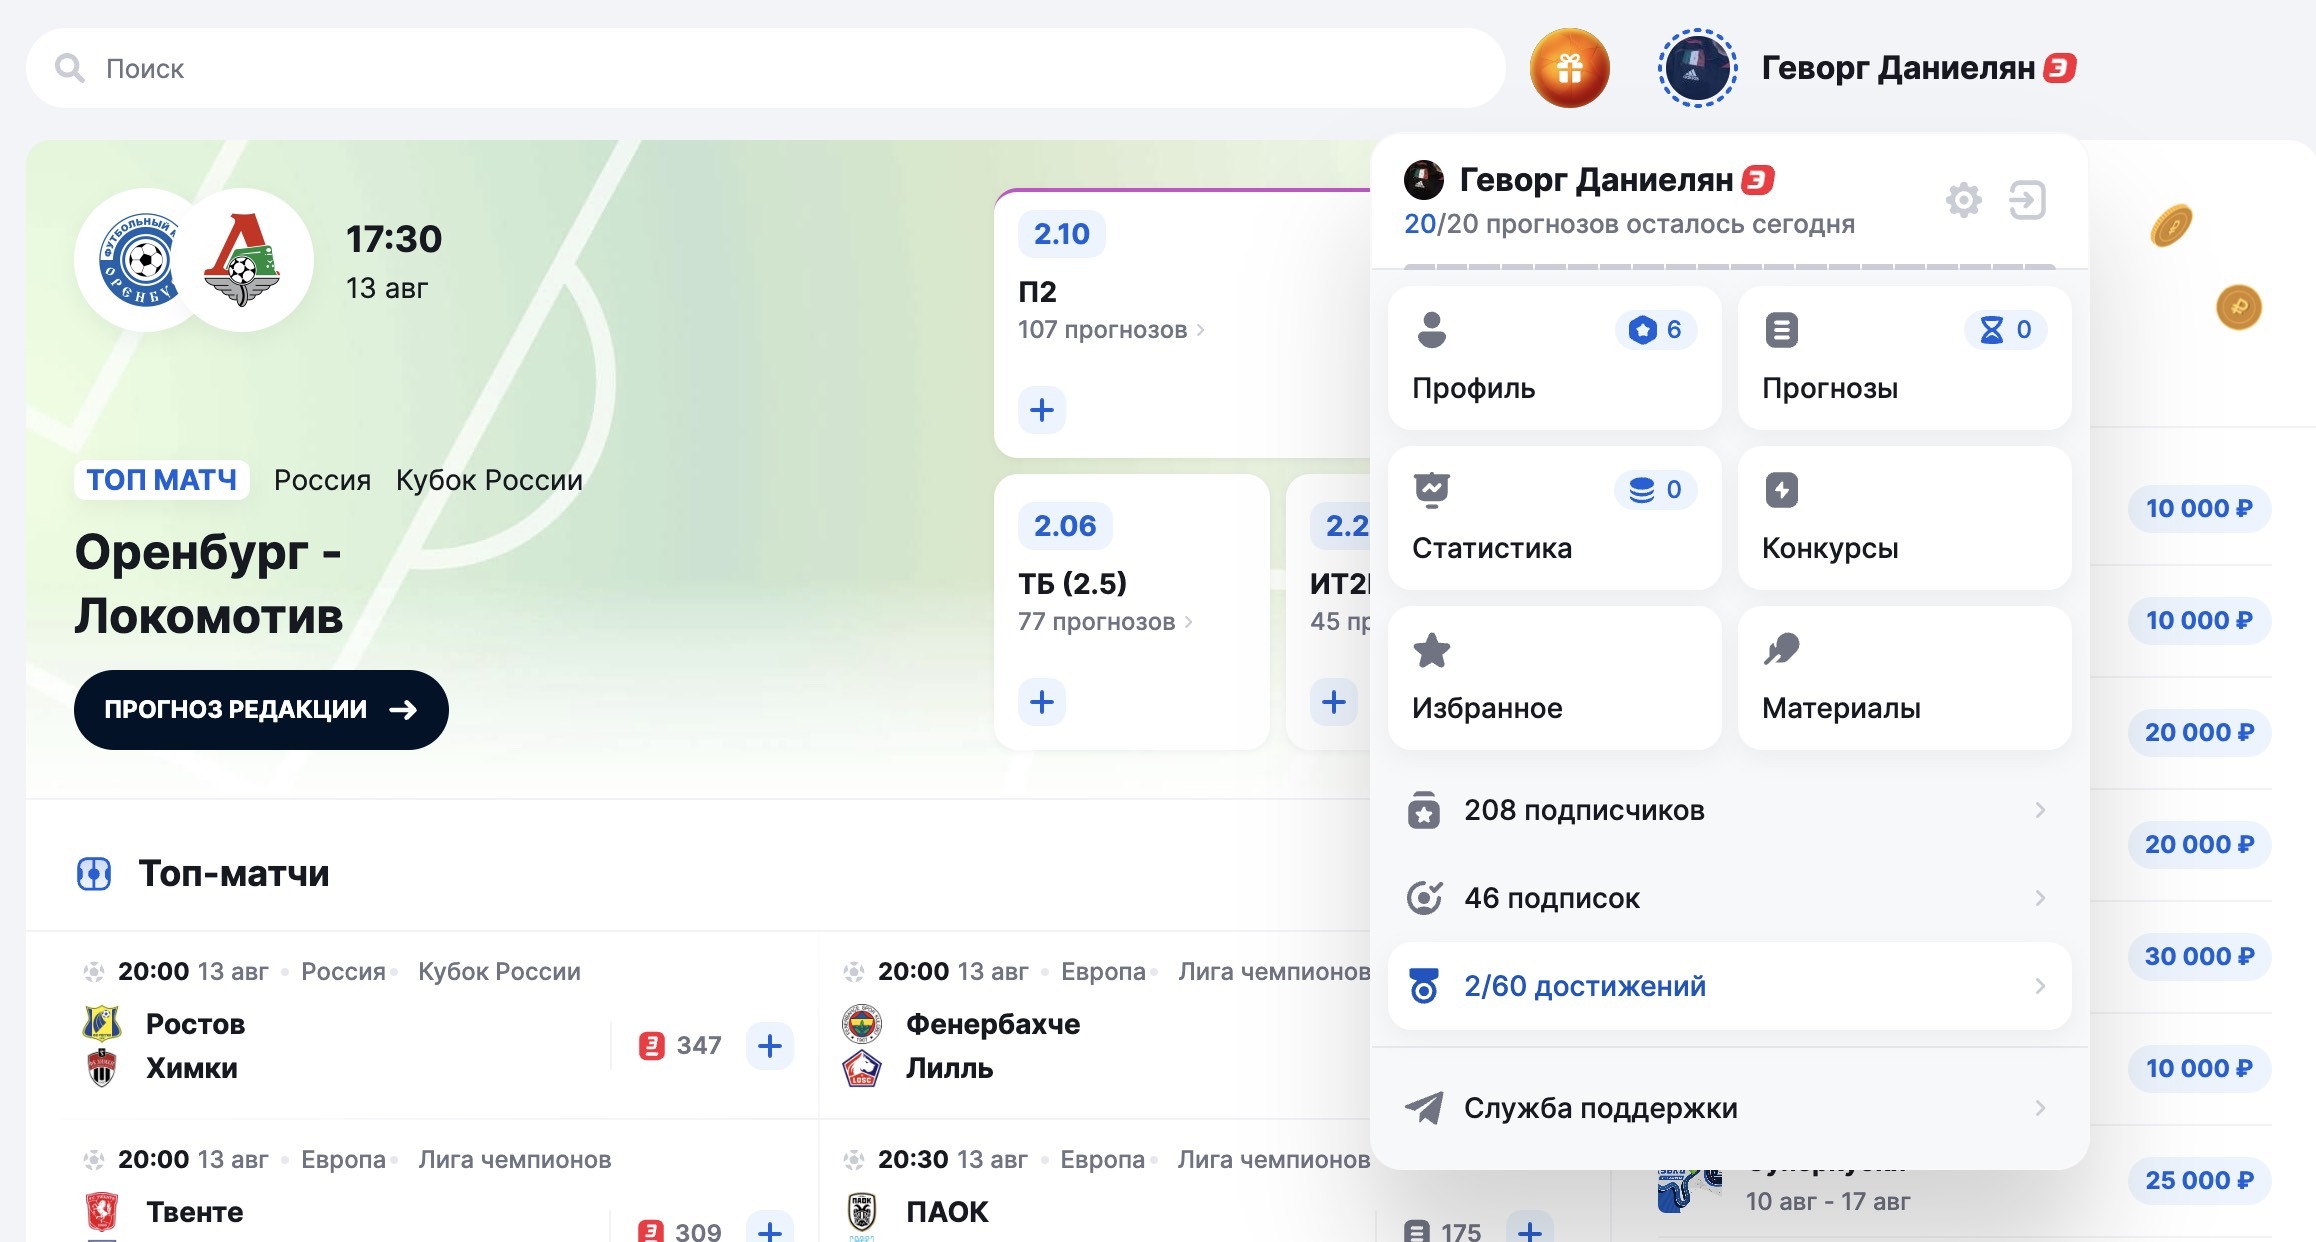Screen dimensions: 2316x1242
Task: Open 2/60 достижений row chevron
Action: pos(2040,986)
